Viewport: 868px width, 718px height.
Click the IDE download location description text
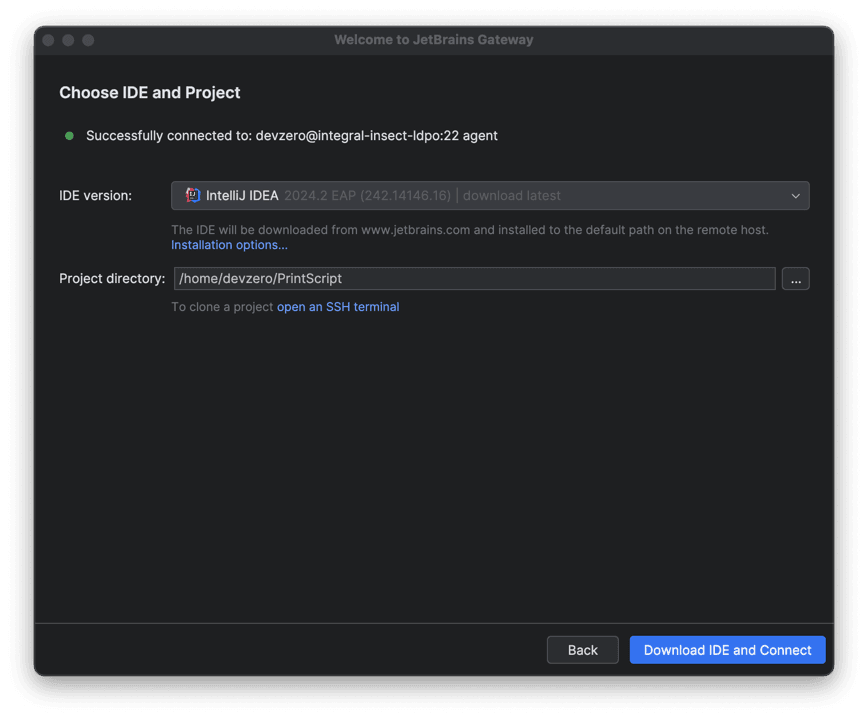point(469,230)
